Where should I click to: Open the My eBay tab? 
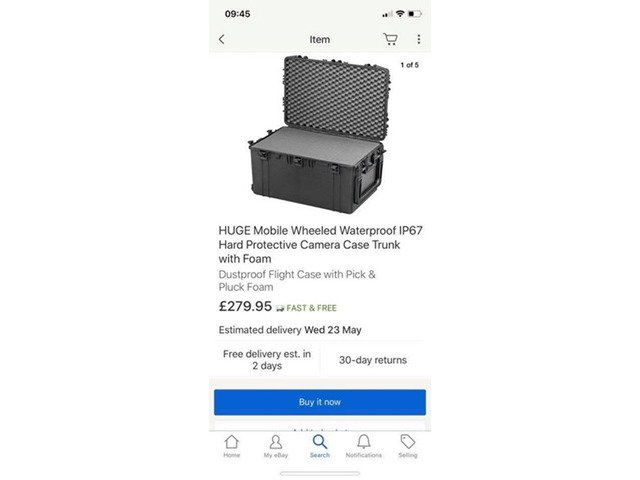coord(276,447)
